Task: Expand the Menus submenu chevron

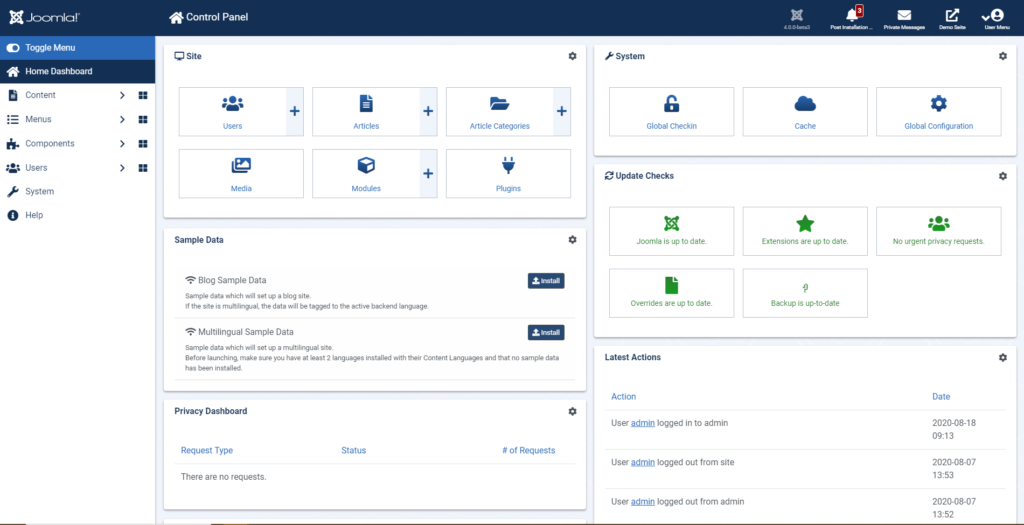Action: point(122,120)
